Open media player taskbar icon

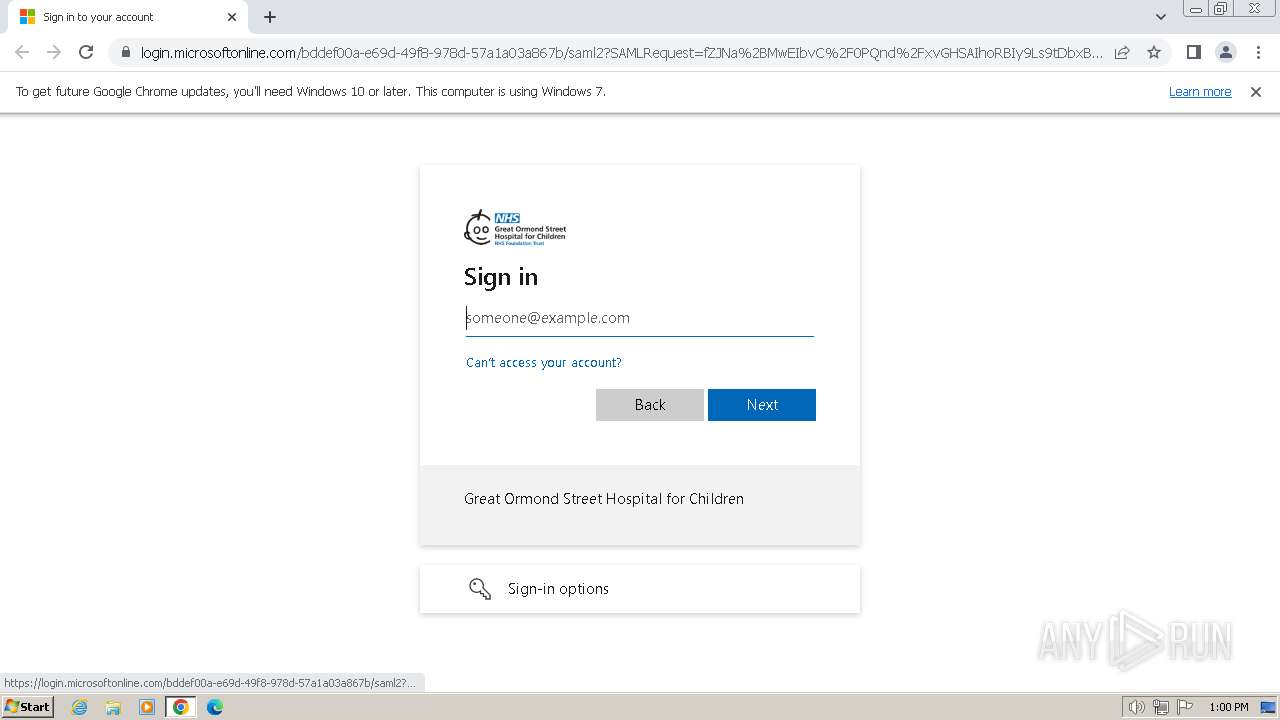tap(147, 707)
